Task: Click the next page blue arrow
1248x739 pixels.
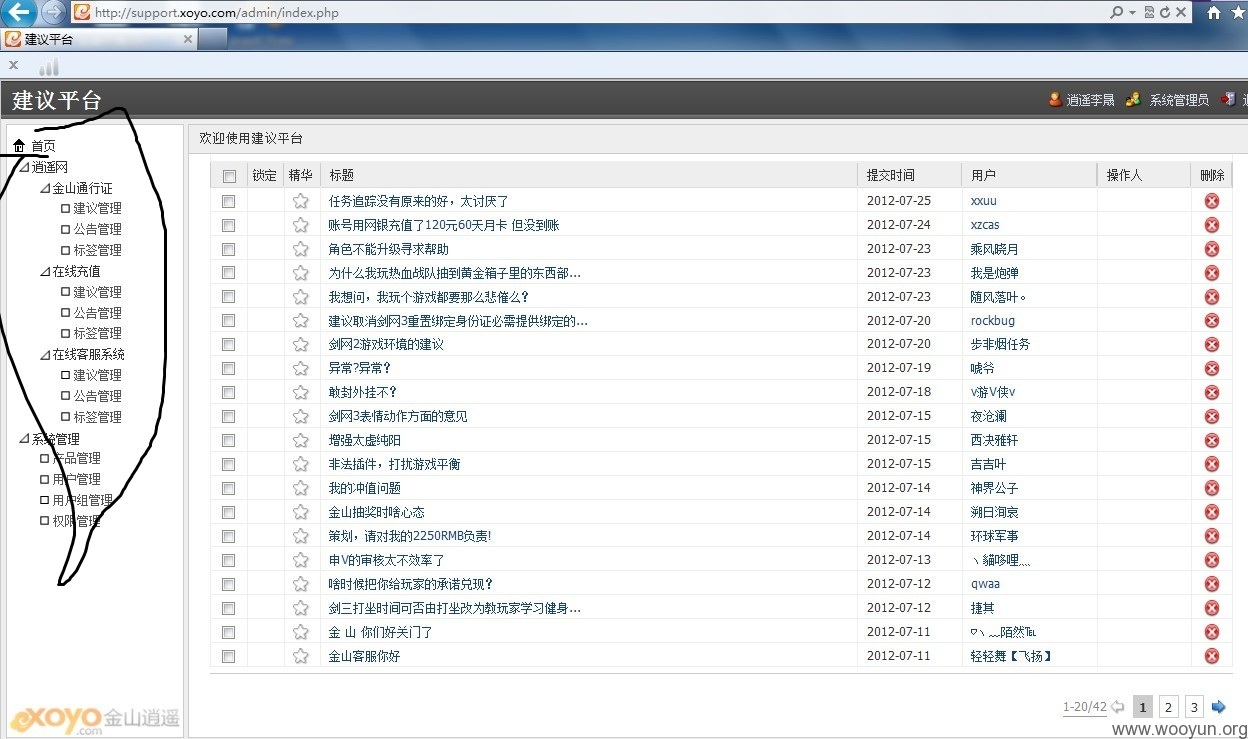Action: (x=1218, y=707)
